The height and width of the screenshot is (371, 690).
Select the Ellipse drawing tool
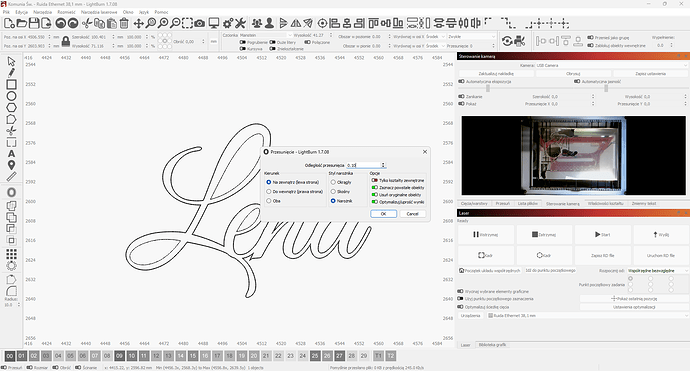coord(11,96)
